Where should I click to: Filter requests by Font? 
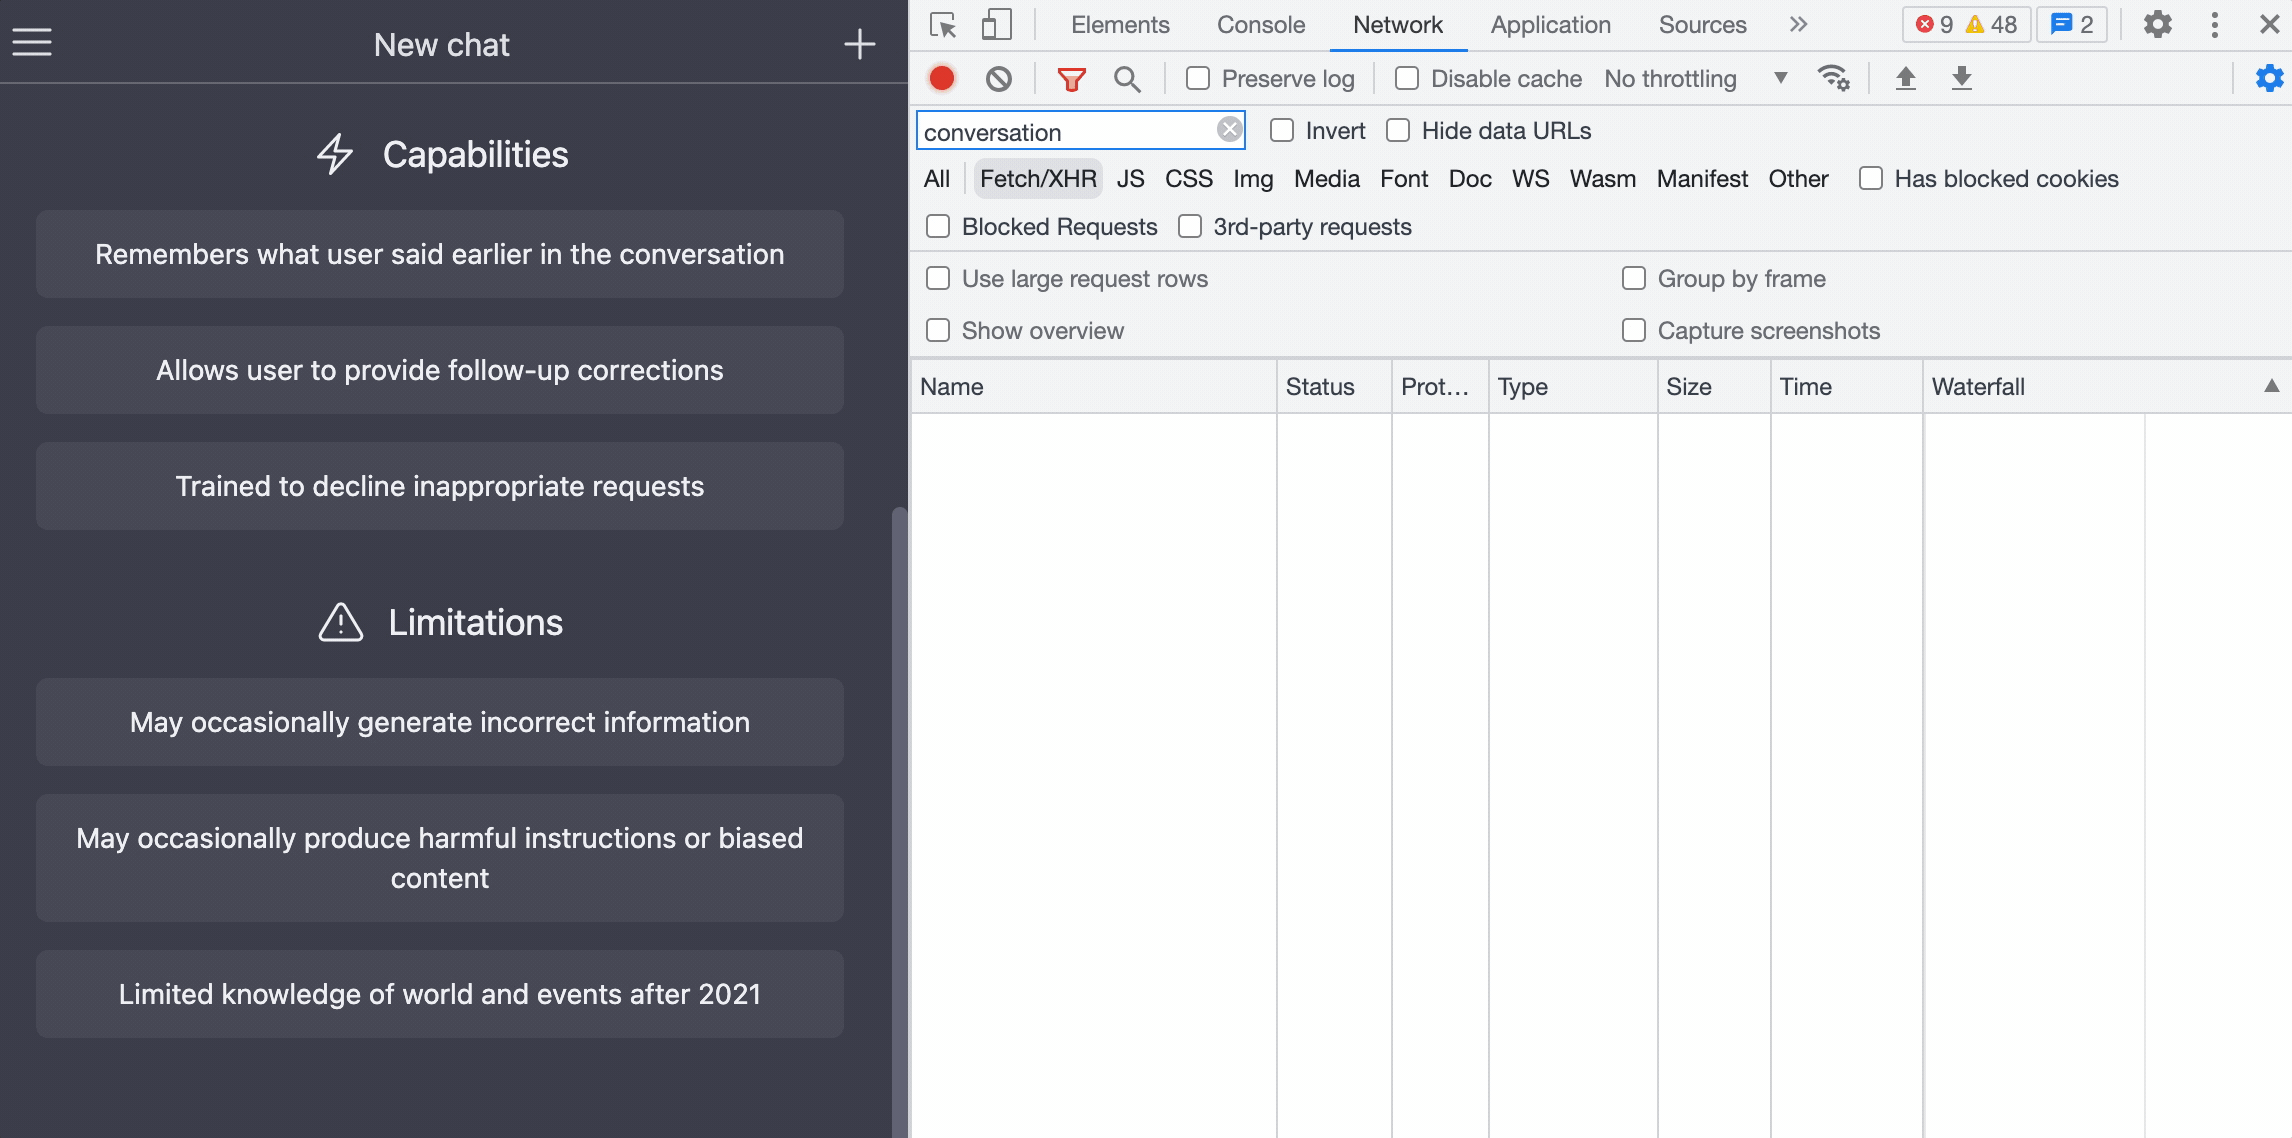pyautogui.click(x=1404, y=179)
